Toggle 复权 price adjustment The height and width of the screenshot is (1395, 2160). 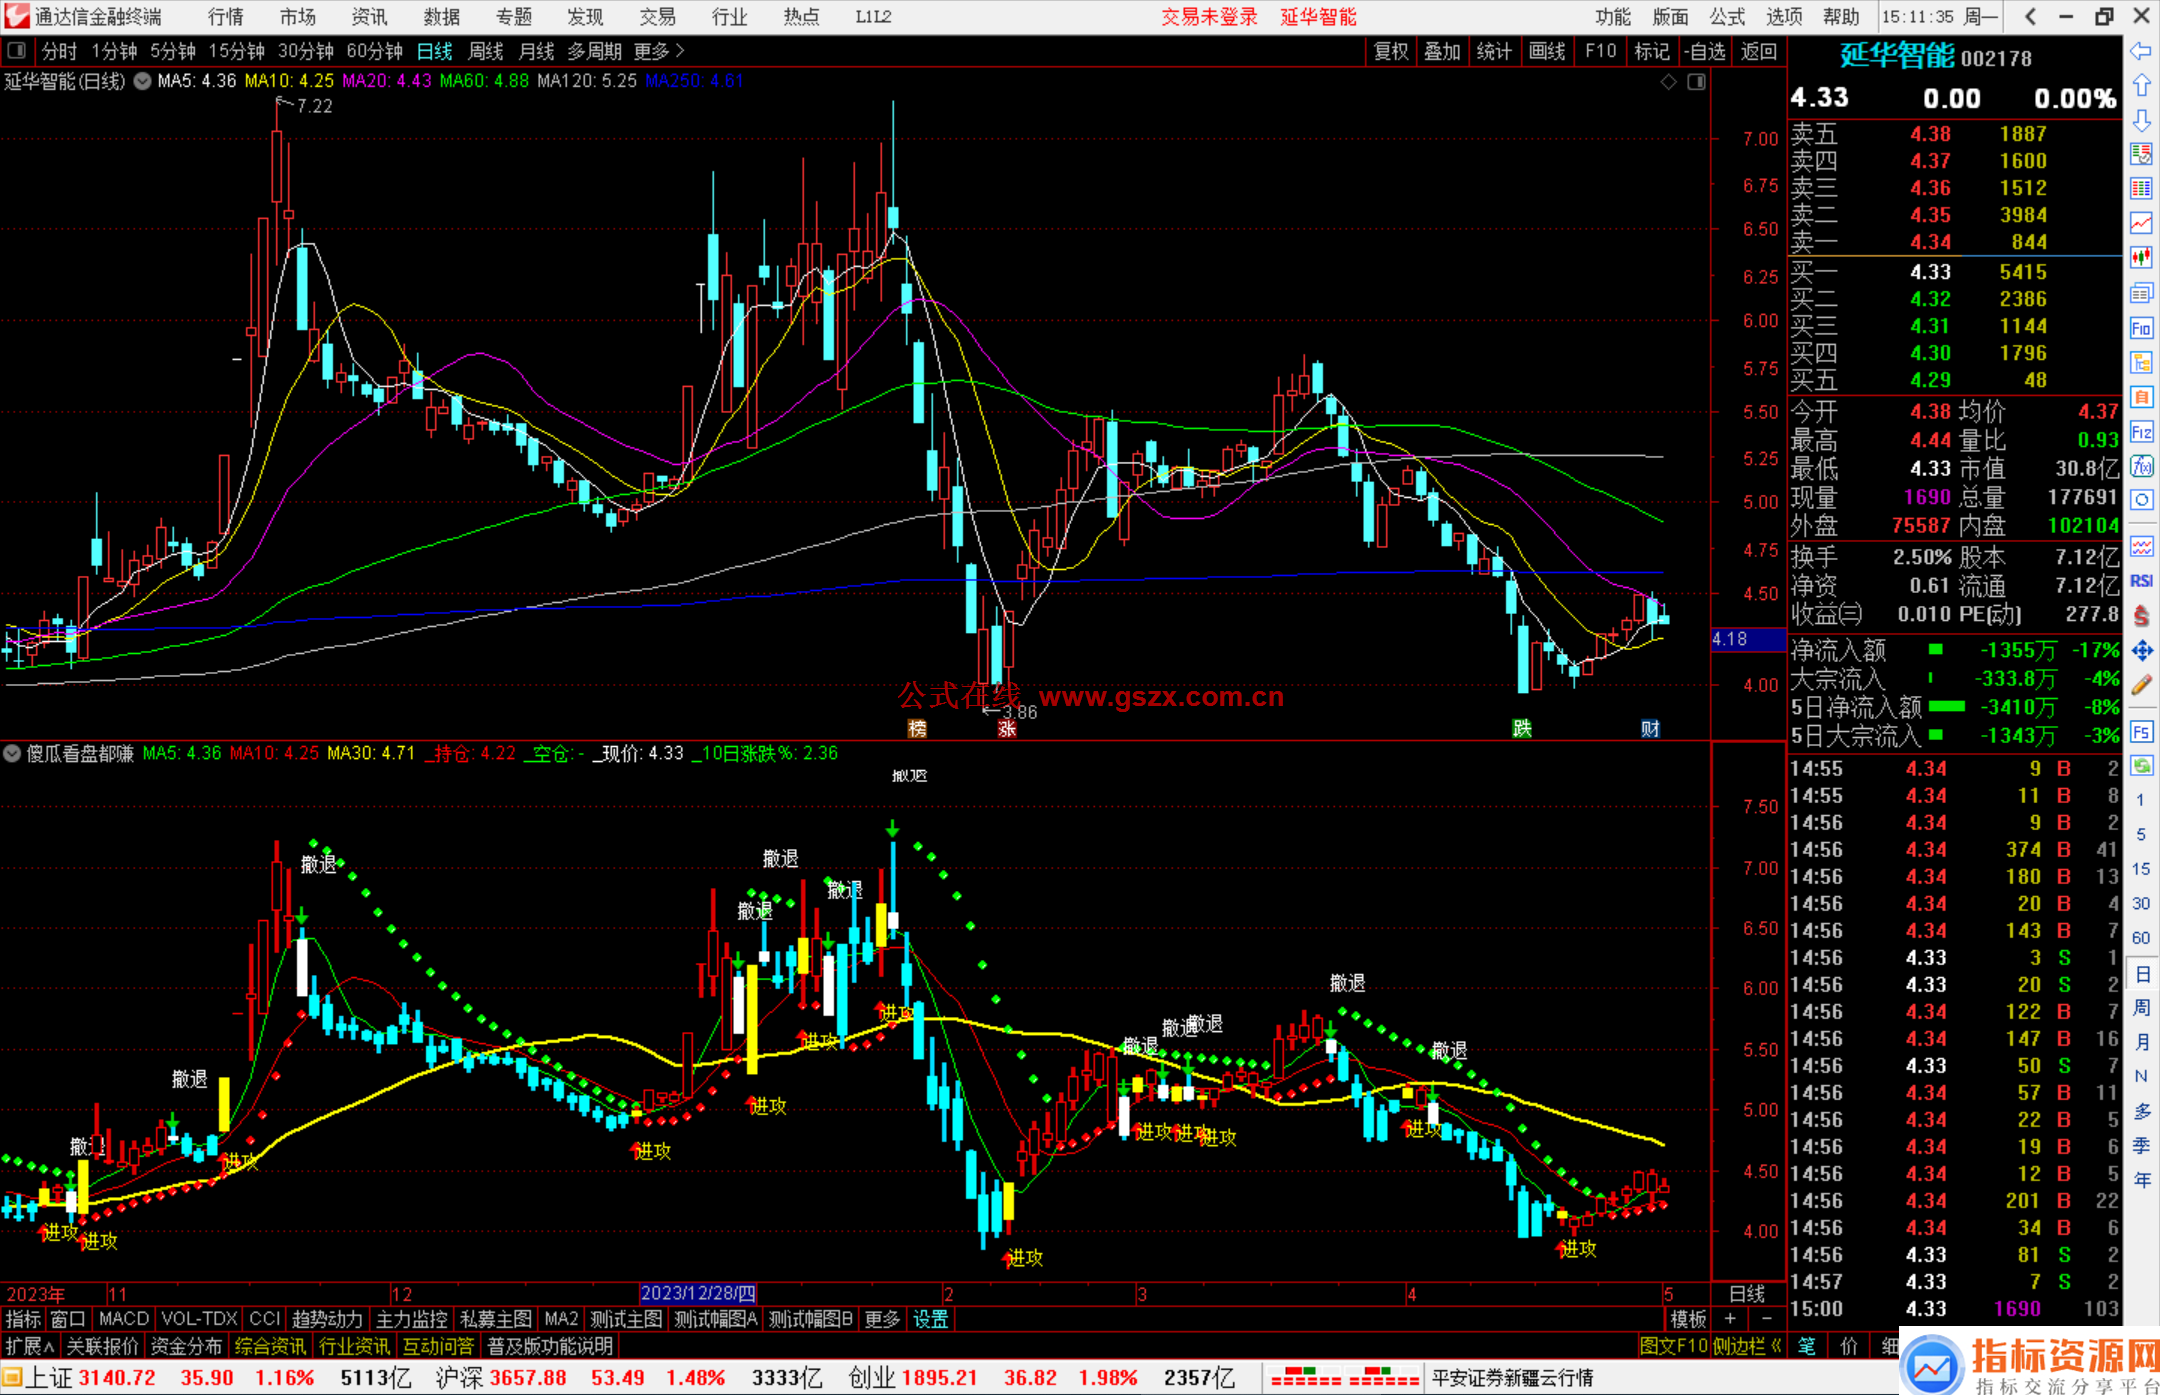(1391, 51)
